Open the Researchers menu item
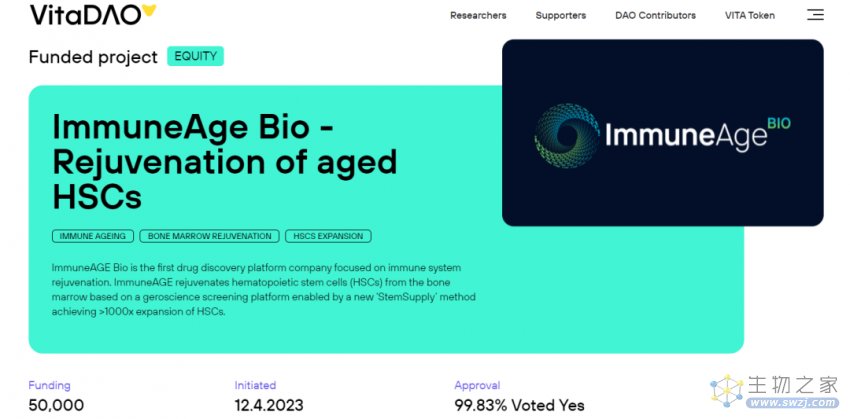The width and height of the screenshot is (850, 419). coord(478,15)
